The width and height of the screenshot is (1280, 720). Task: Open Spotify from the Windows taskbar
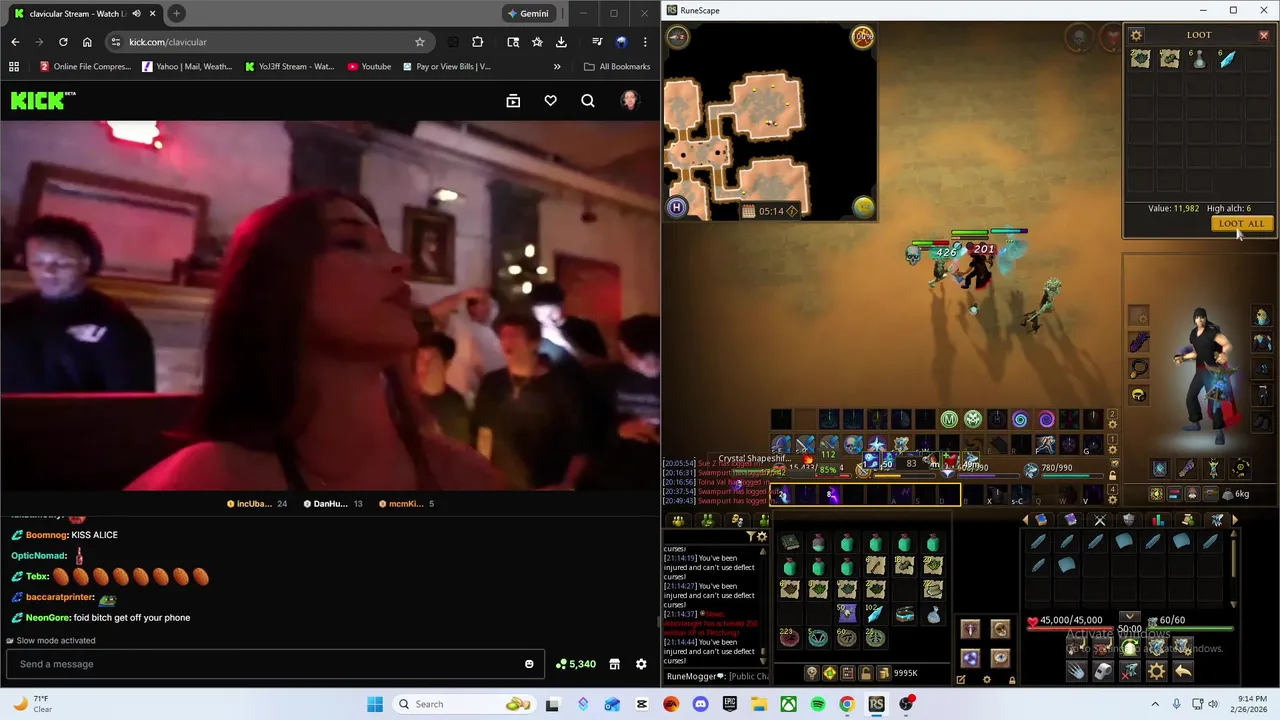point(818,704)
